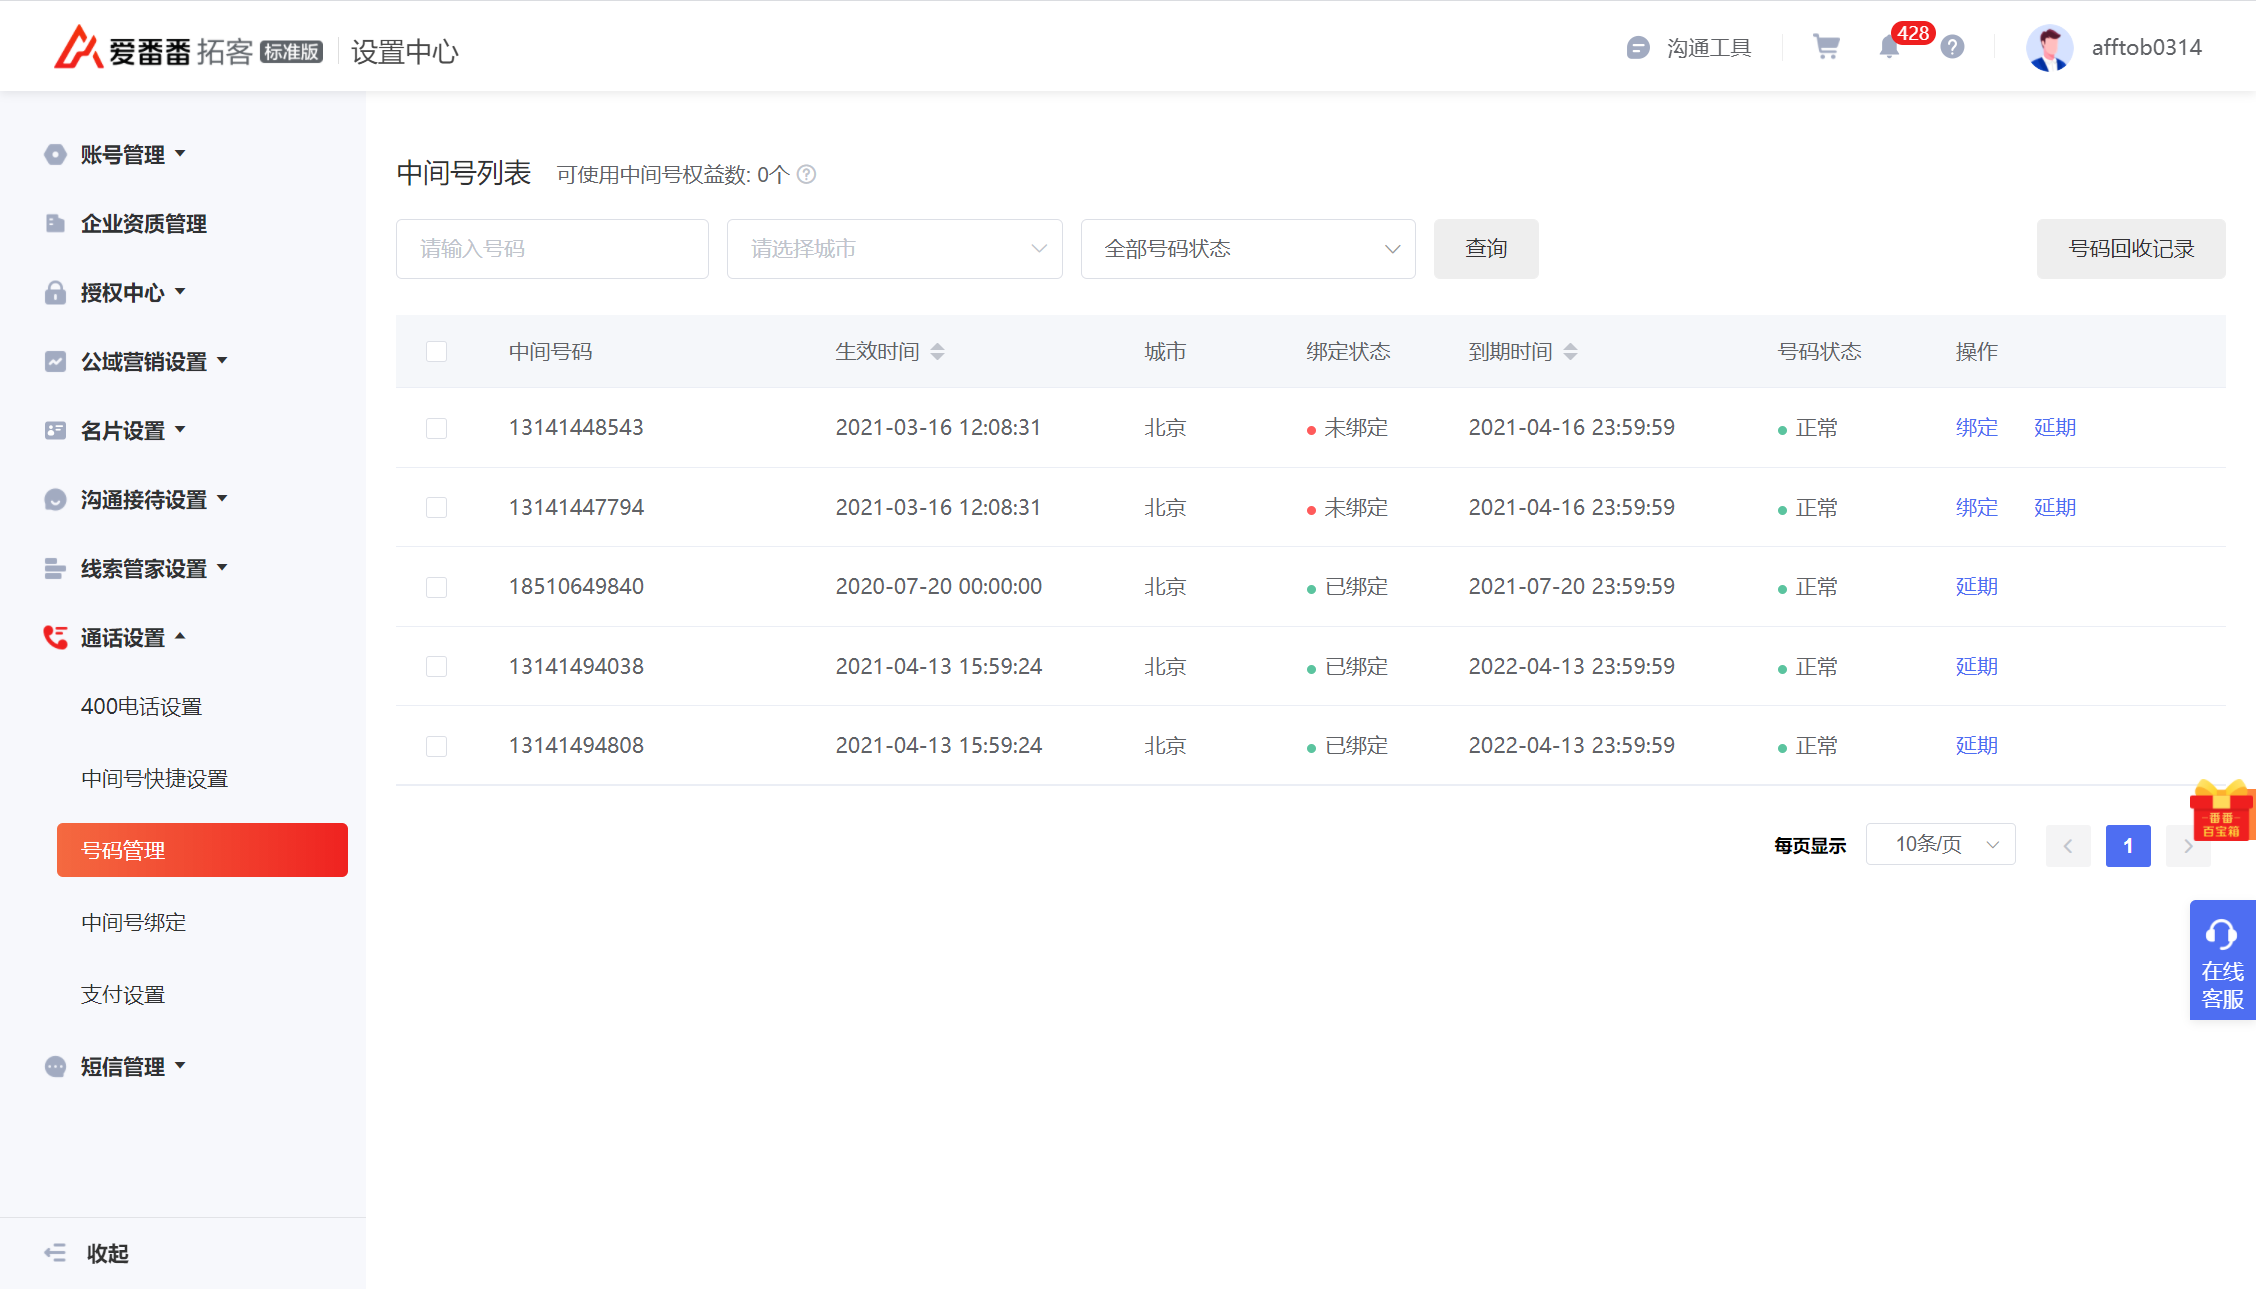
Task: Click 延期 link for 13141447794
Action: pyautogui.click(x=2055, y=508)
